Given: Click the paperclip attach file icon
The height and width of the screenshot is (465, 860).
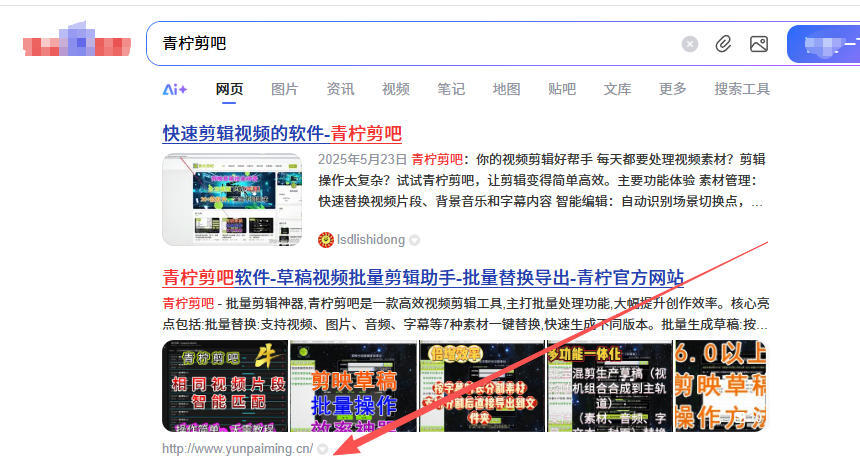Looking at the screenshot, I should (x=723, y=44).
